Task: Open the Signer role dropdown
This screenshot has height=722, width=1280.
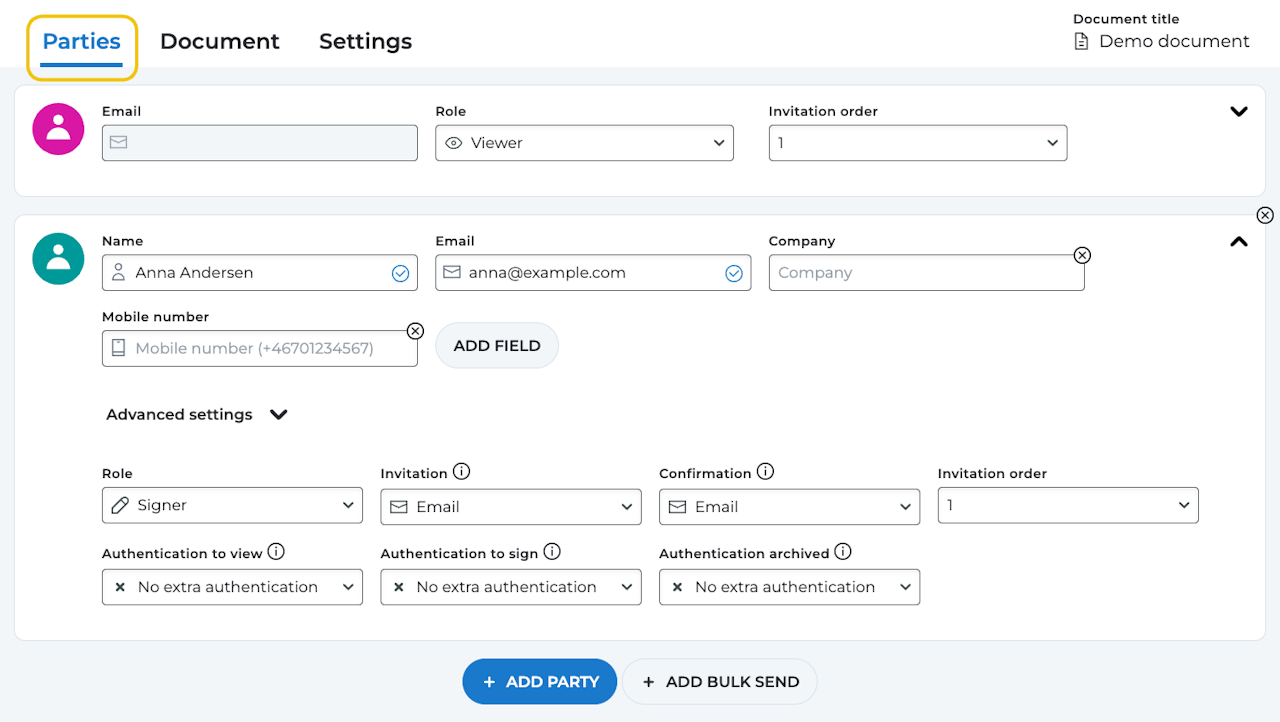Action: point(232,506)
